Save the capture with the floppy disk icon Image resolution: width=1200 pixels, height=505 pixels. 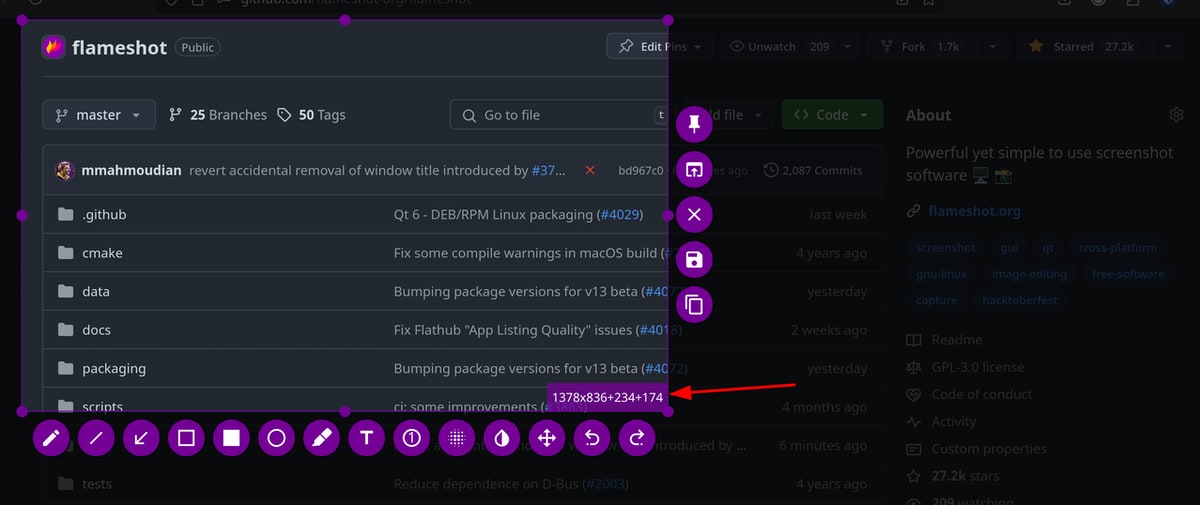(694, 260)
